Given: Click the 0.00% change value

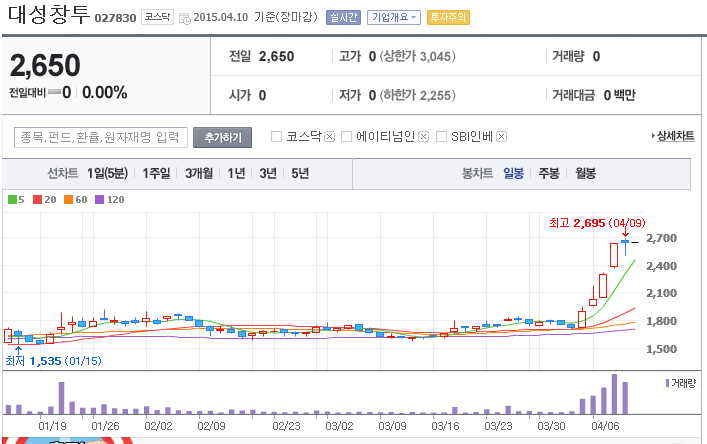Looking at the screenshot, I should point(105,92).
